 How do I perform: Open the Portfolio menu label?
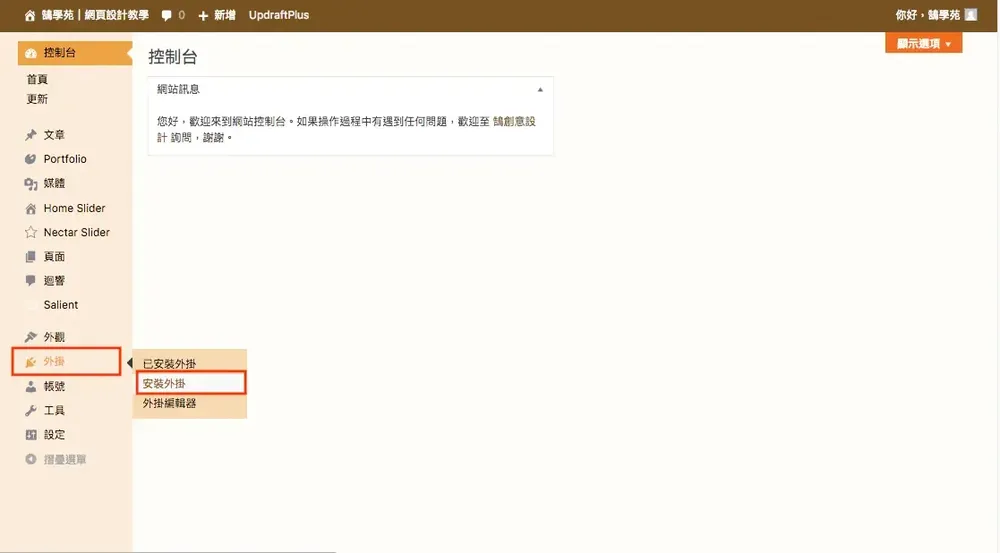click(x=65, y=159)
